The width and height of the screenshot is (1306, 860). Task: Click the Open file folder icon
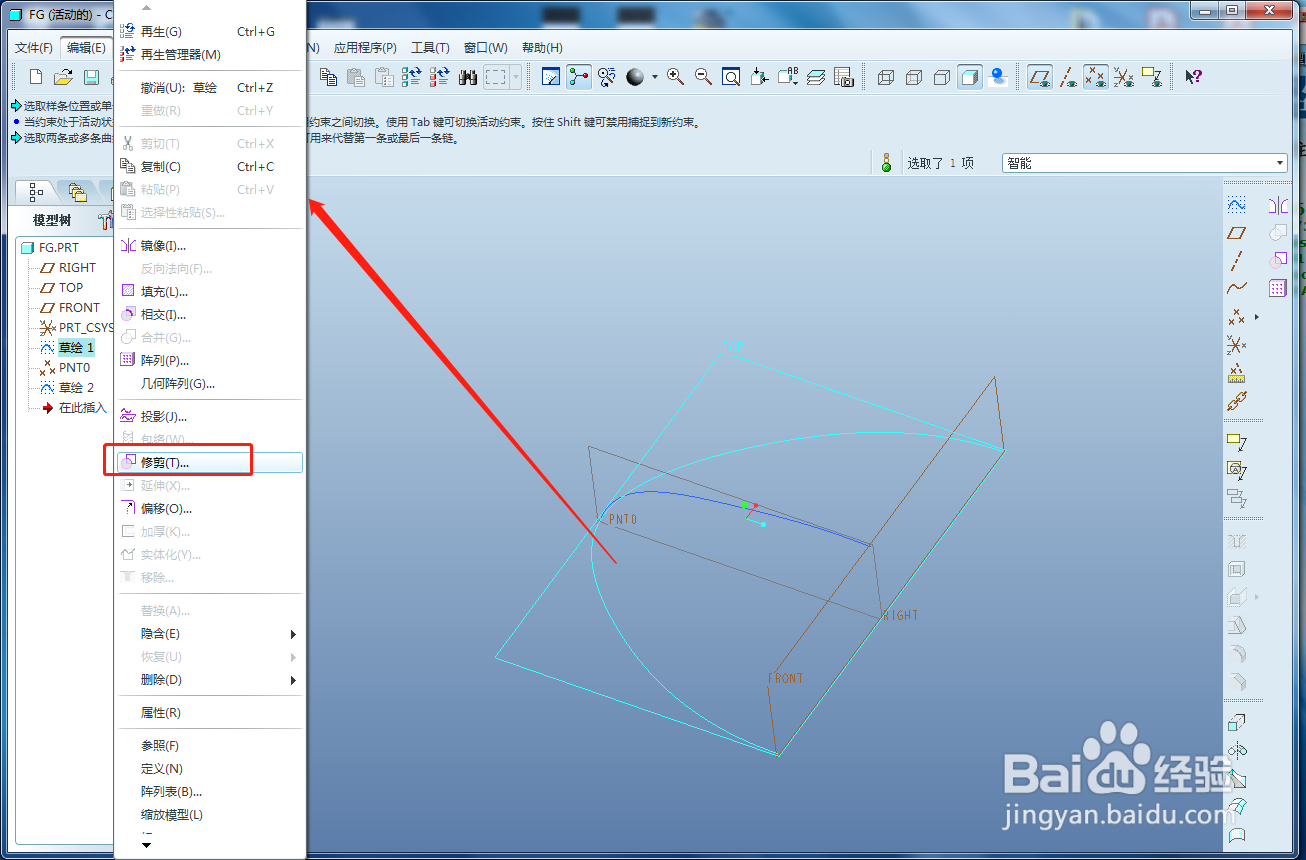pos(63,77)
